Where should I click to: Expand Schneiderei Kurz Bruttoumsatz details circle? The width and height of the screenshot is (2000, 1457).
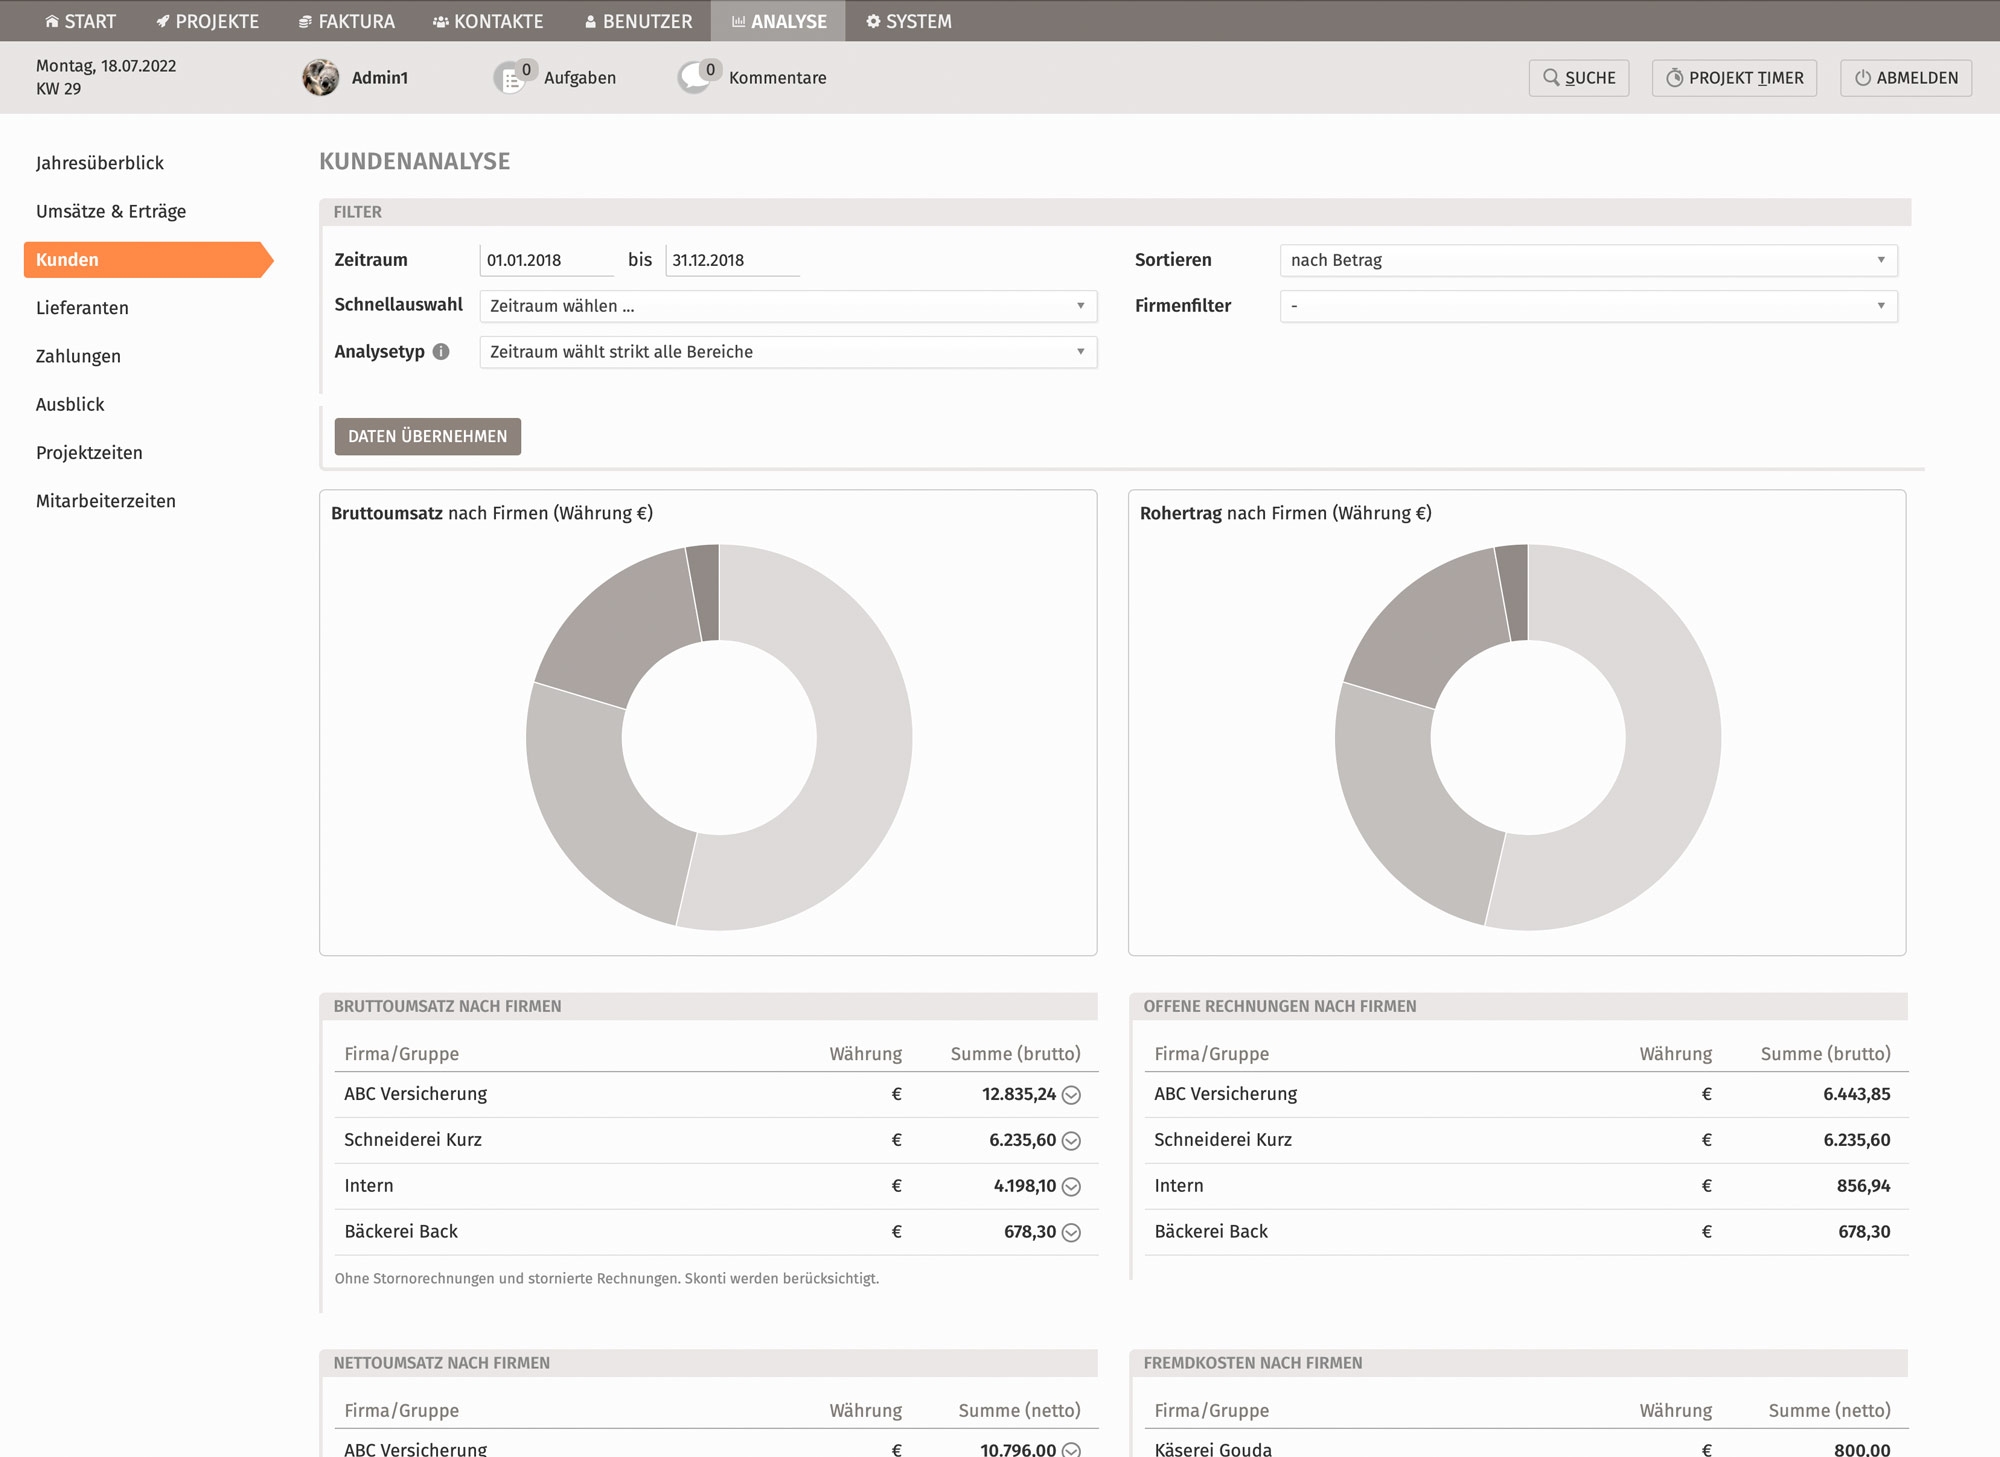[x=1071, y=1141]
